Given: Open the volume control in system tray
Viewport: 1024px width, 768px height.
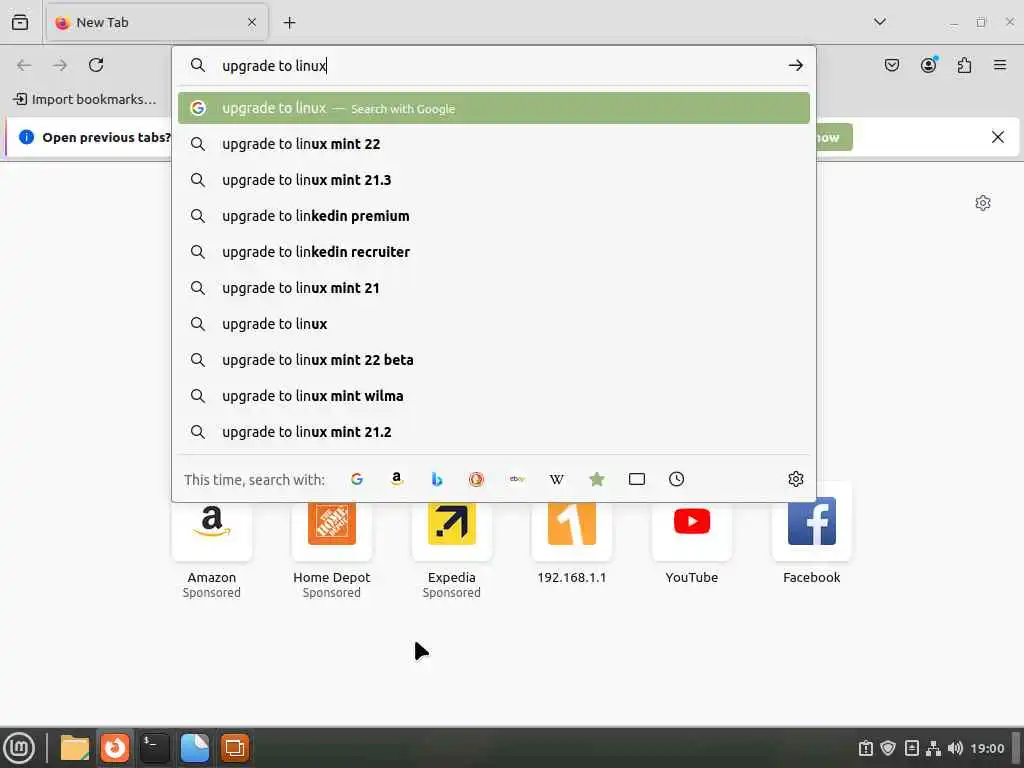Looking at the screenshot, I should [955, 748].
